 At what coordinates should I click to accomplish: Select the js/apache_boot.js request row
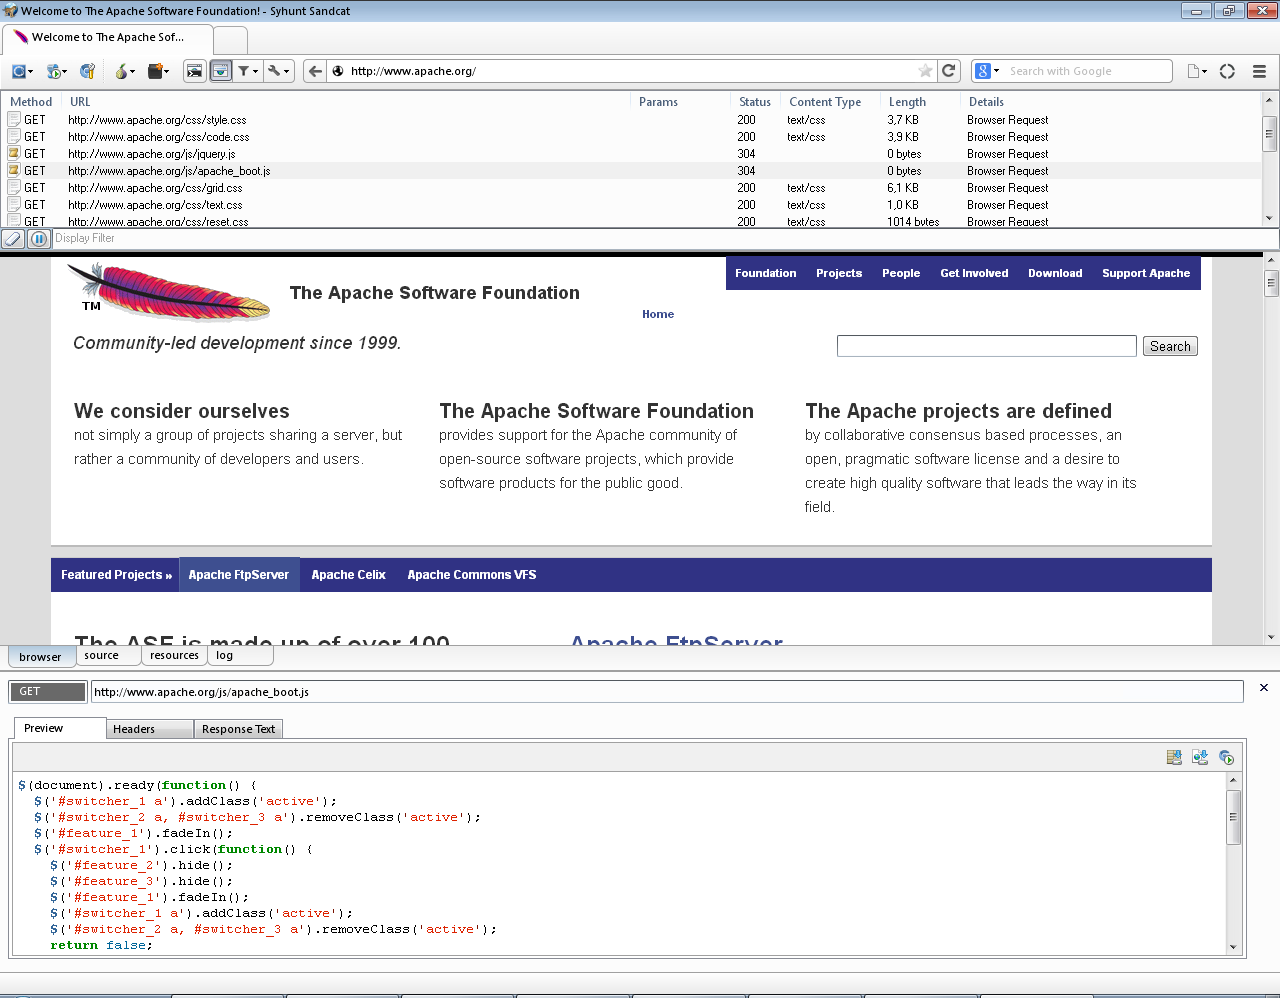pyautogui.click(x=632, y=171)
